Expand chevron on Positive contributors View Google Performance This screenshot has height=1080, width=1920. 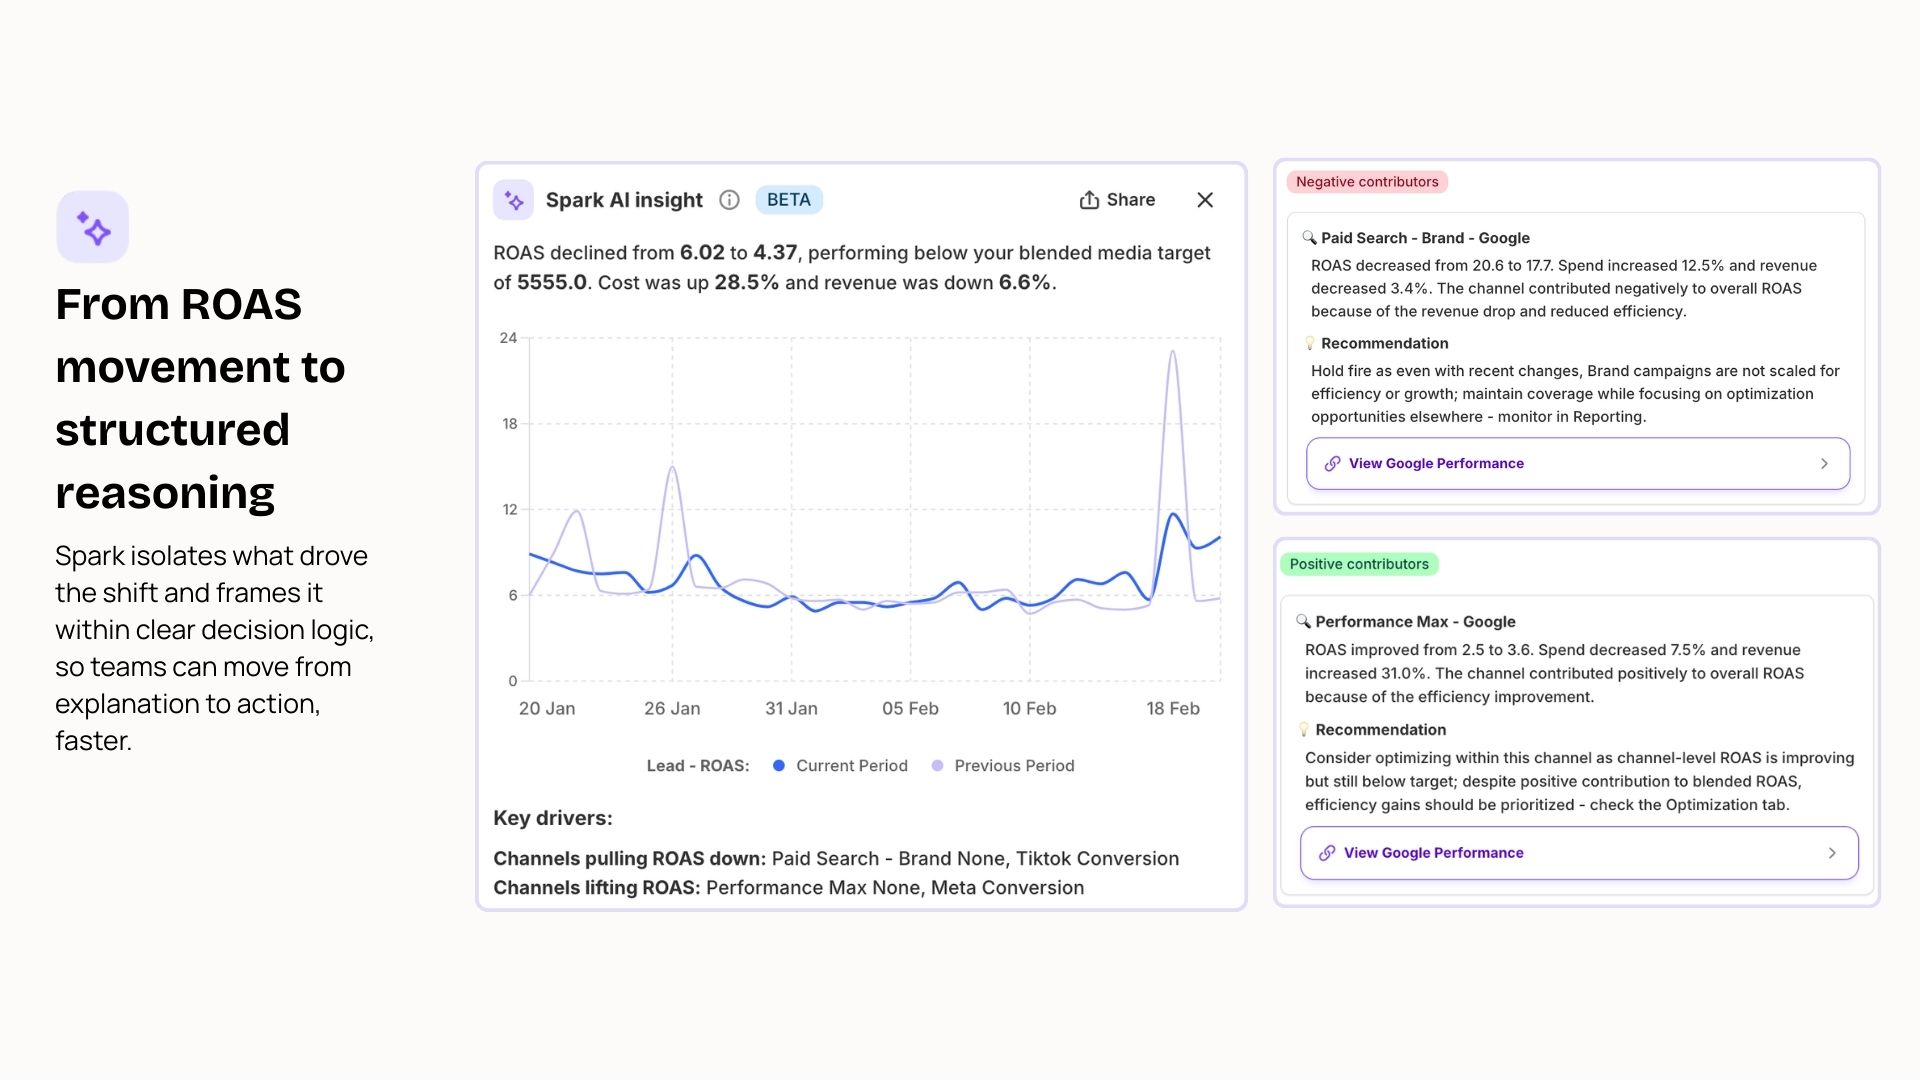(x=1832, y=853)
